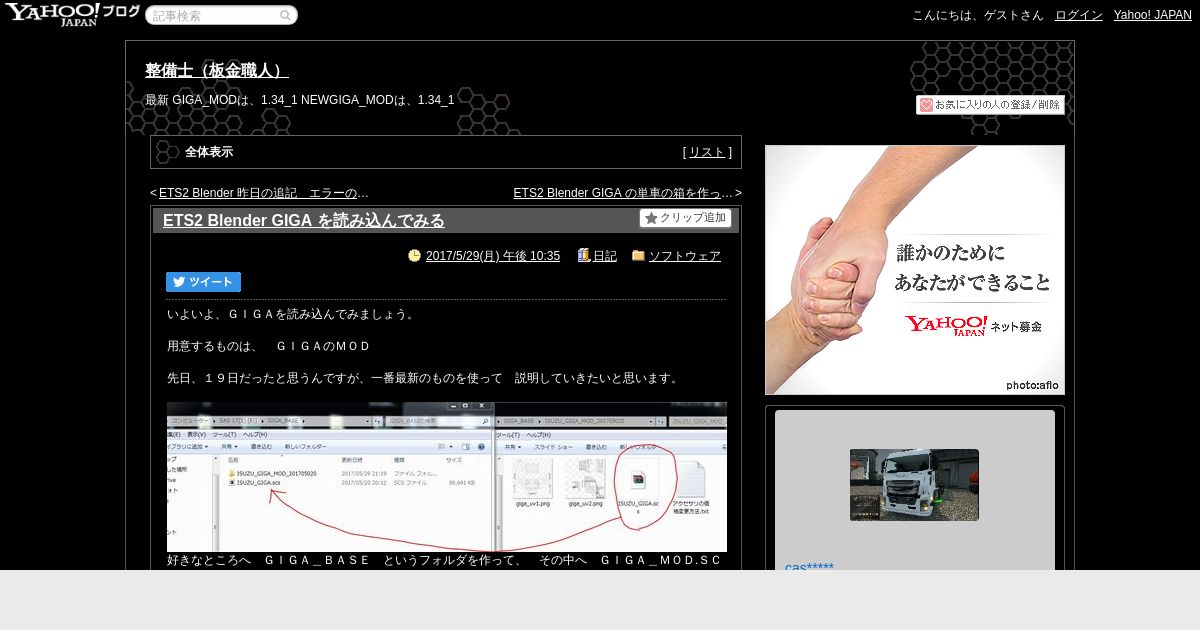Click the text 用意するものは、 ＧＩＧＡのＭＯＤ
1200x630 pixels.
(x=269, y=346)
